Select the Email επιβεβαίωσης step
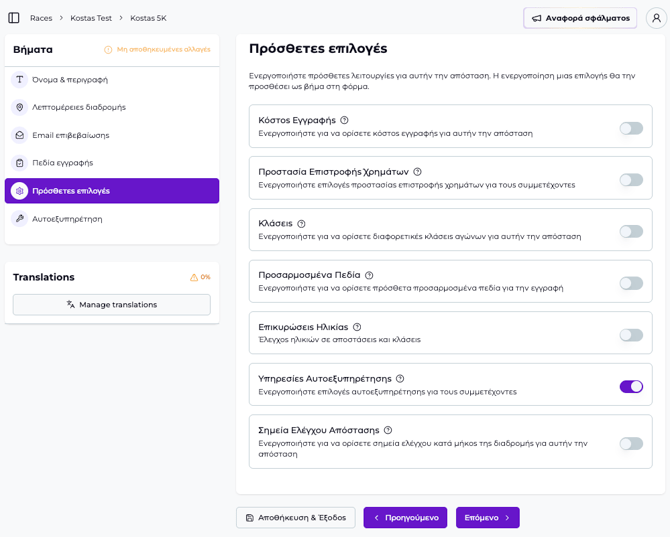Viewport: 670px width, 537px height. [x=70, y=135]
